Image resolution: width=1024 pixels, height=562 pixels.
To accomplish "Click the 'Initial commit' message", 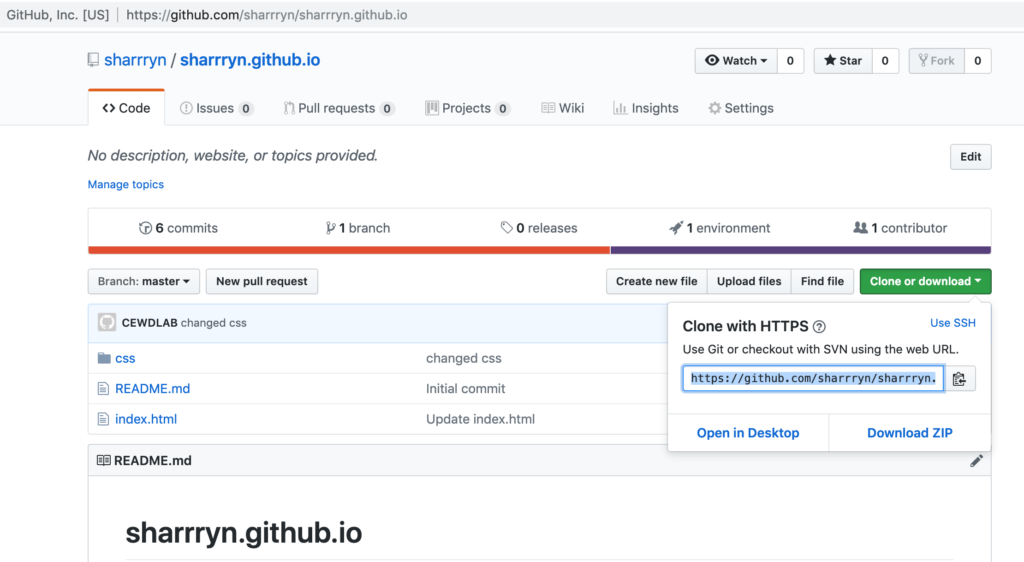I will [466, 388].
